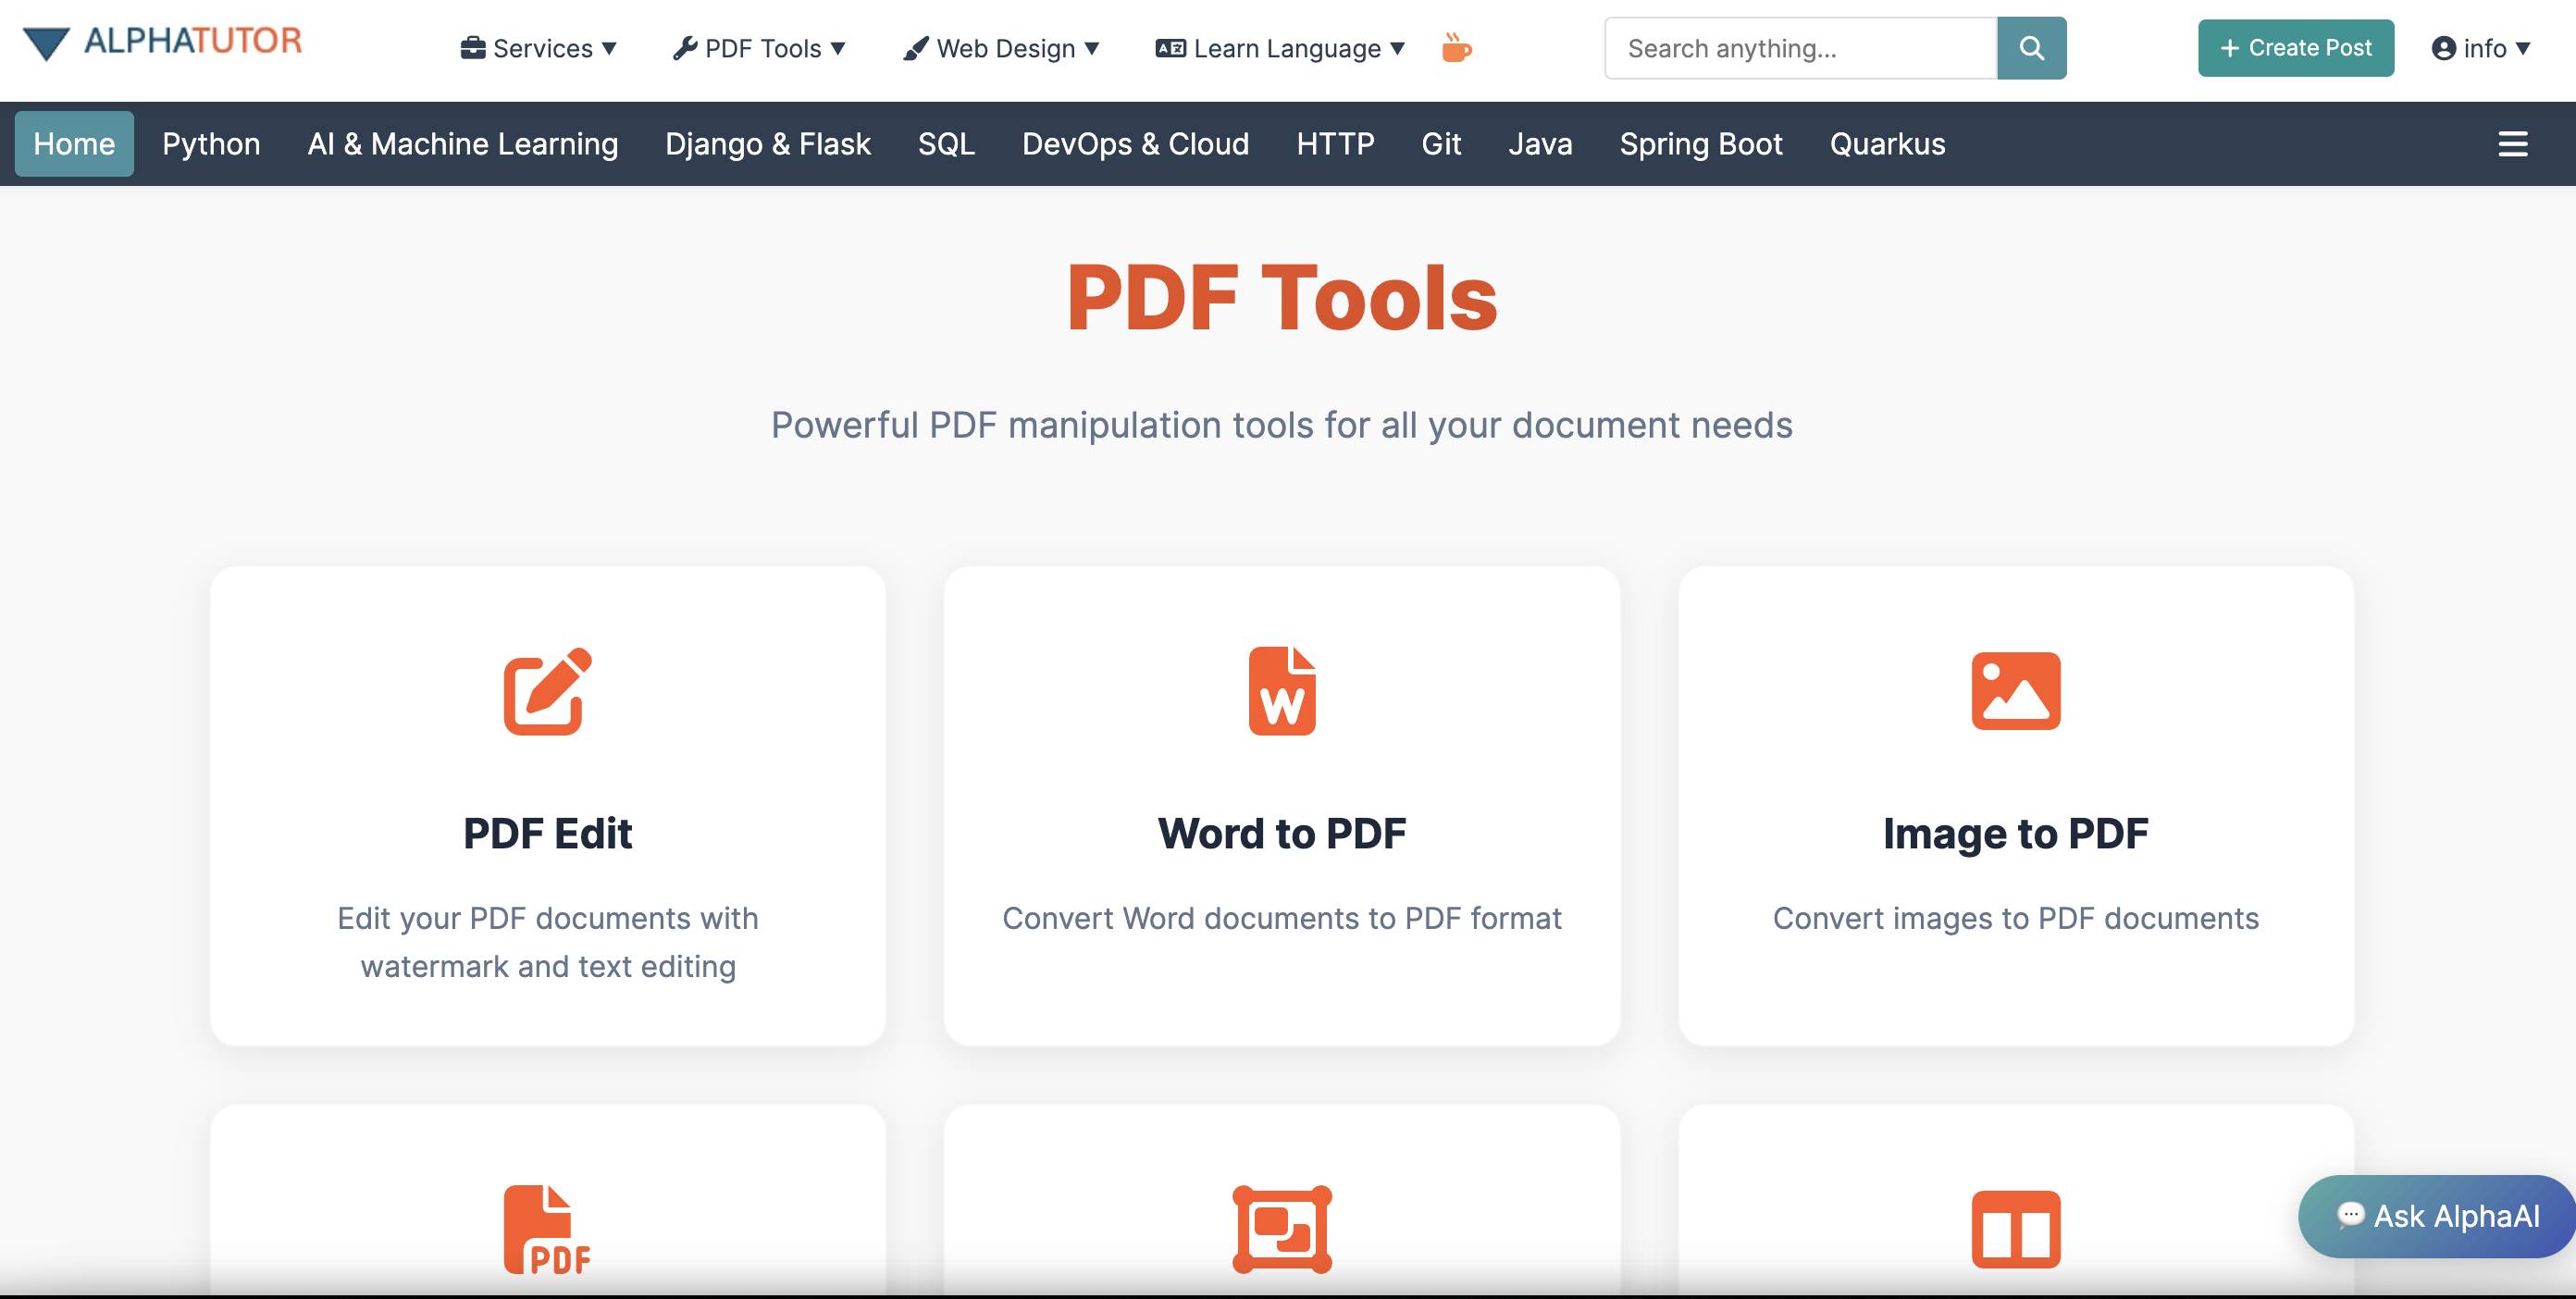The width and height of the screenshot is (2576, 1299).
Task: Click the Image to PDF picture icon
Action: (x=2016, y=691)
